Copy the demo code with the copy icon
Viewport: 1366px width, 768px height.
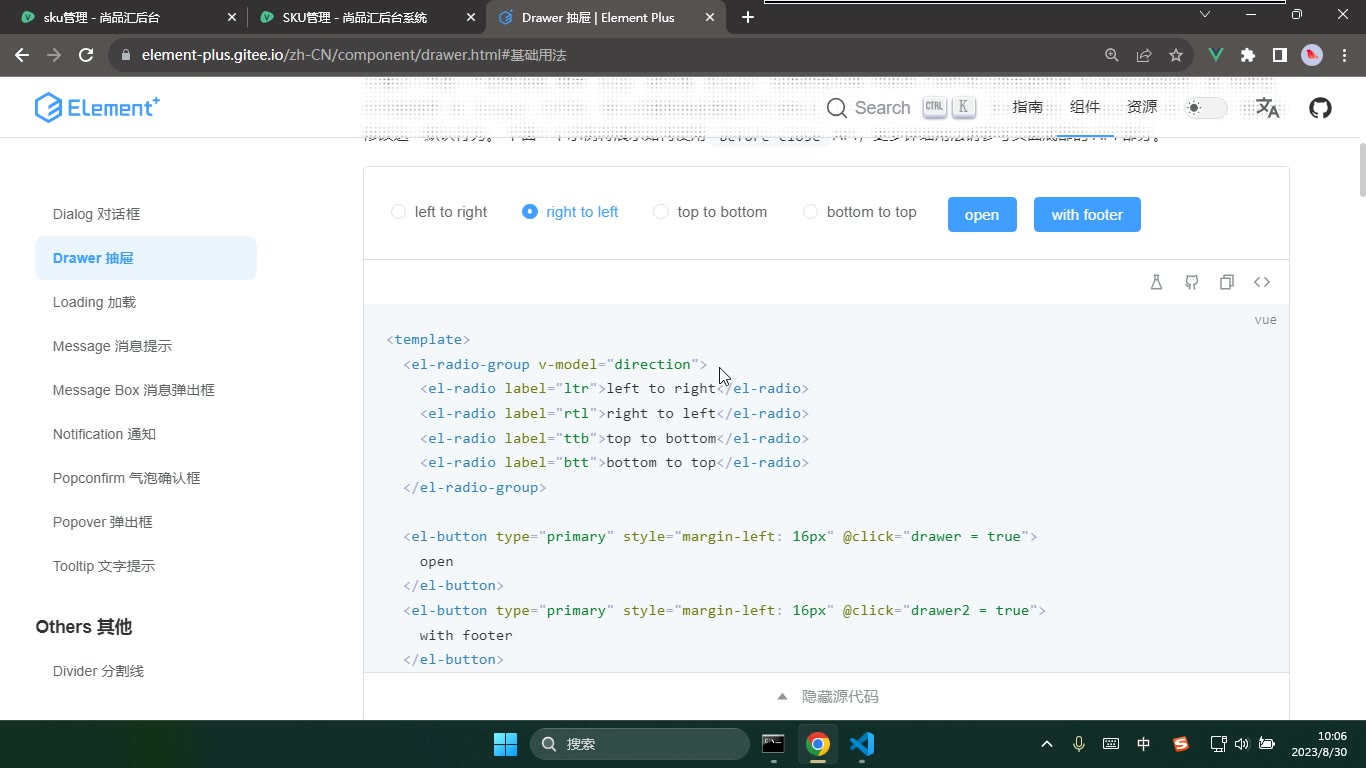[1227, 282]
